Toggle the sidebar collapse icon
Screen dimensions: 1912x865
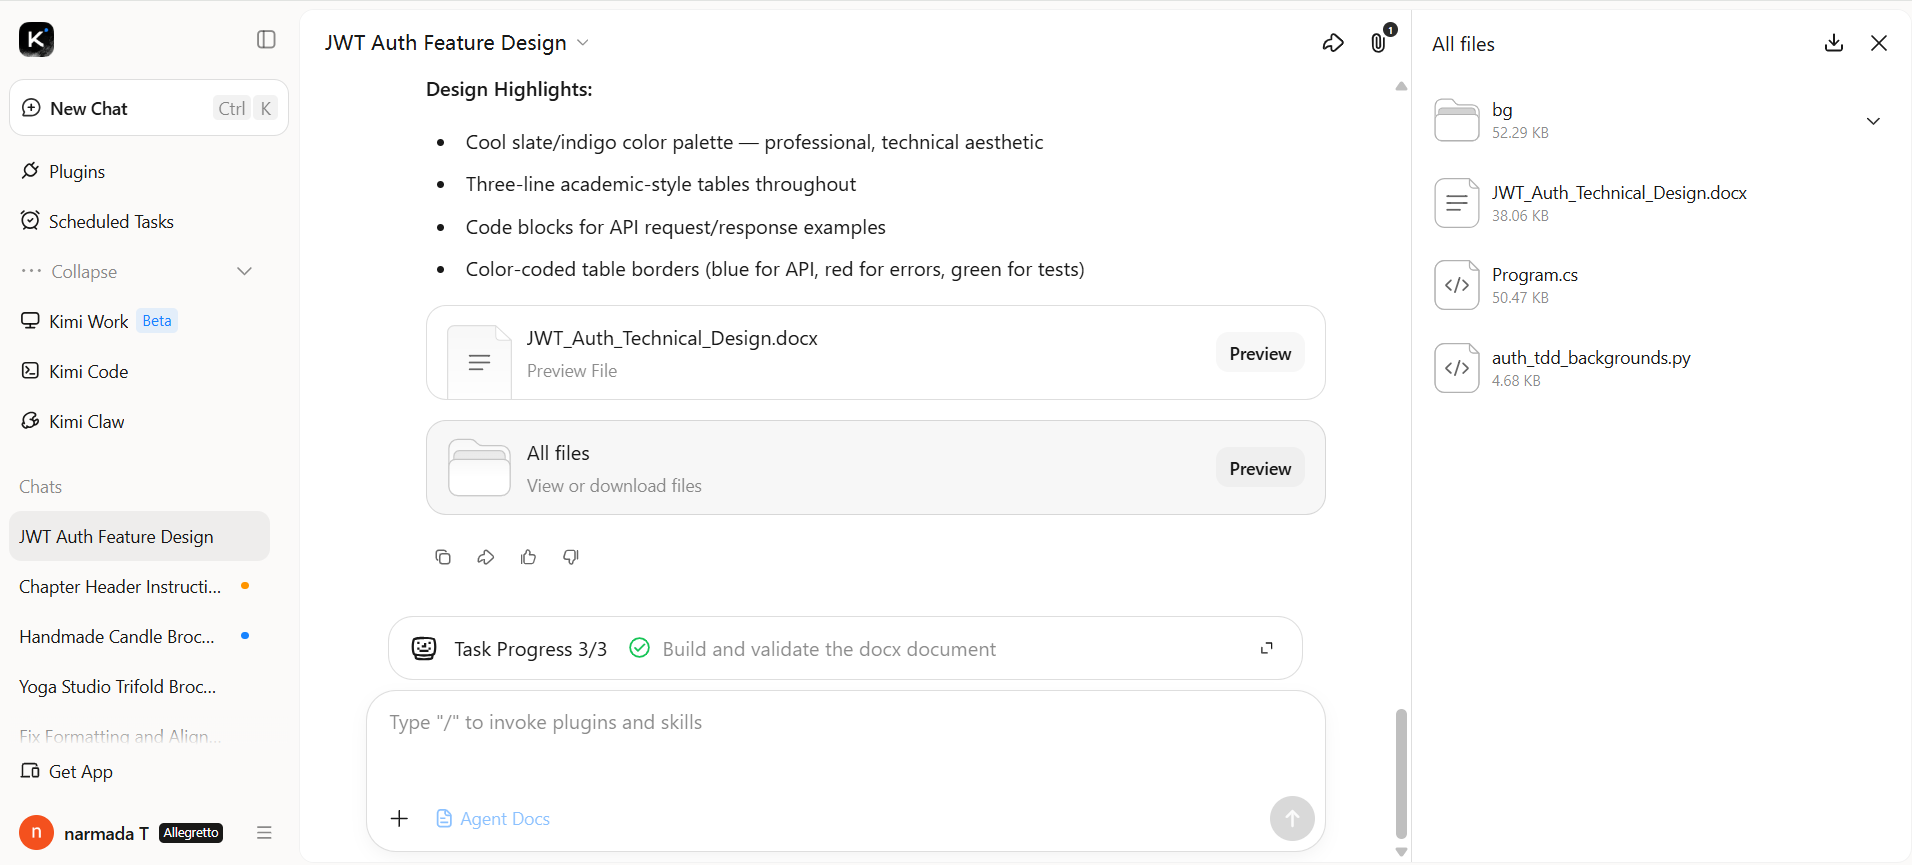point(266,39)
